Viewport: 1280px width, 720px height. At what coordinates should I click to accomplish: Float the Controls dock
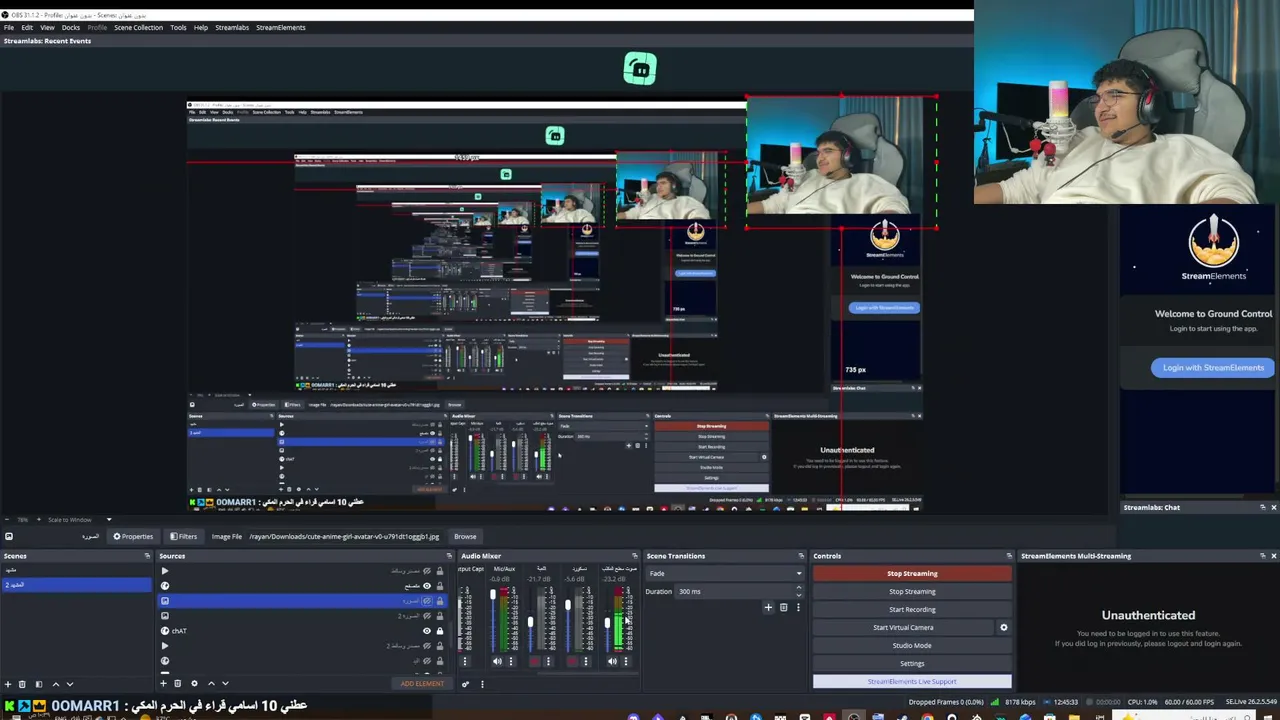[x=1008, y=556]
